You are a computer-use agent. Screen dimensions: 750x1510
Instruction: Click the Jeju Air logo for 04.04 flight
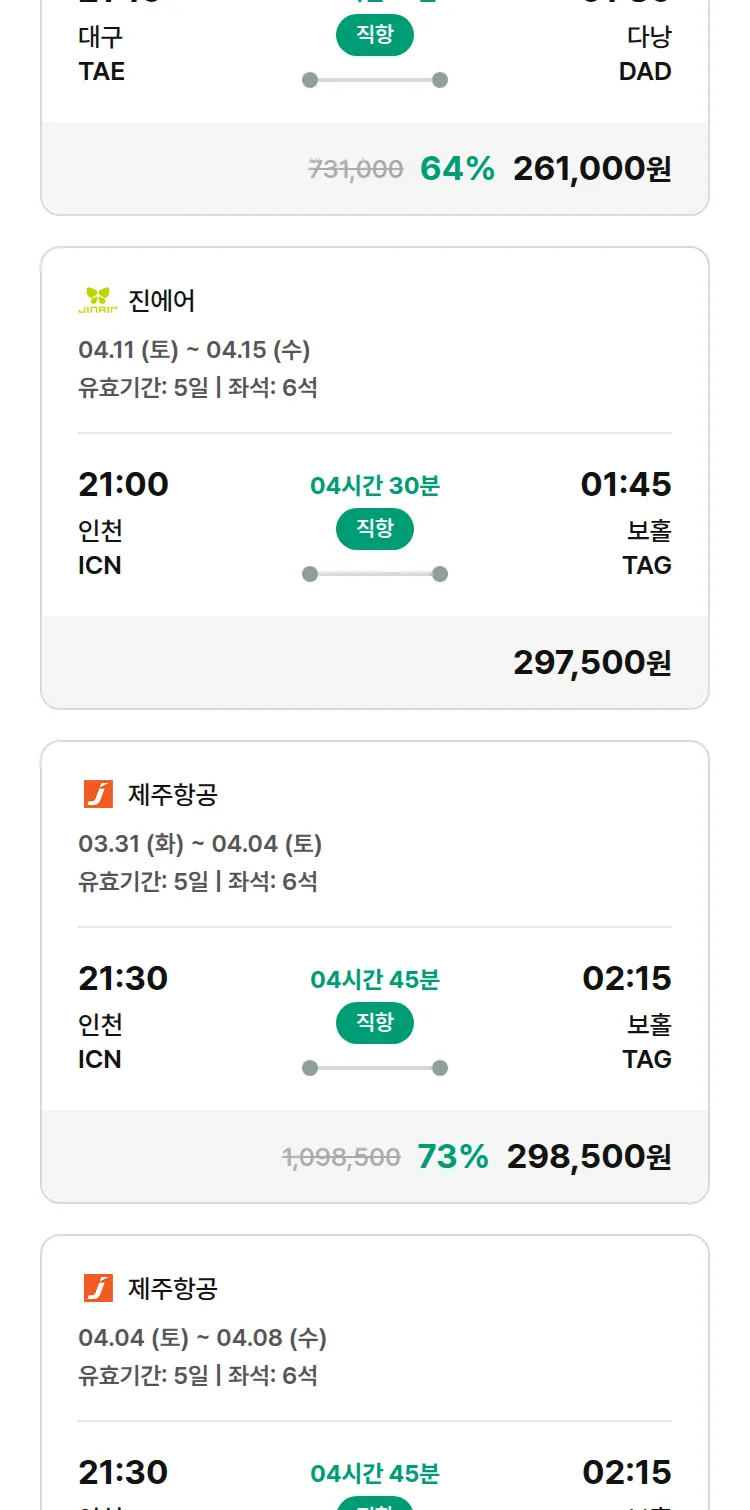point(98,1288)
